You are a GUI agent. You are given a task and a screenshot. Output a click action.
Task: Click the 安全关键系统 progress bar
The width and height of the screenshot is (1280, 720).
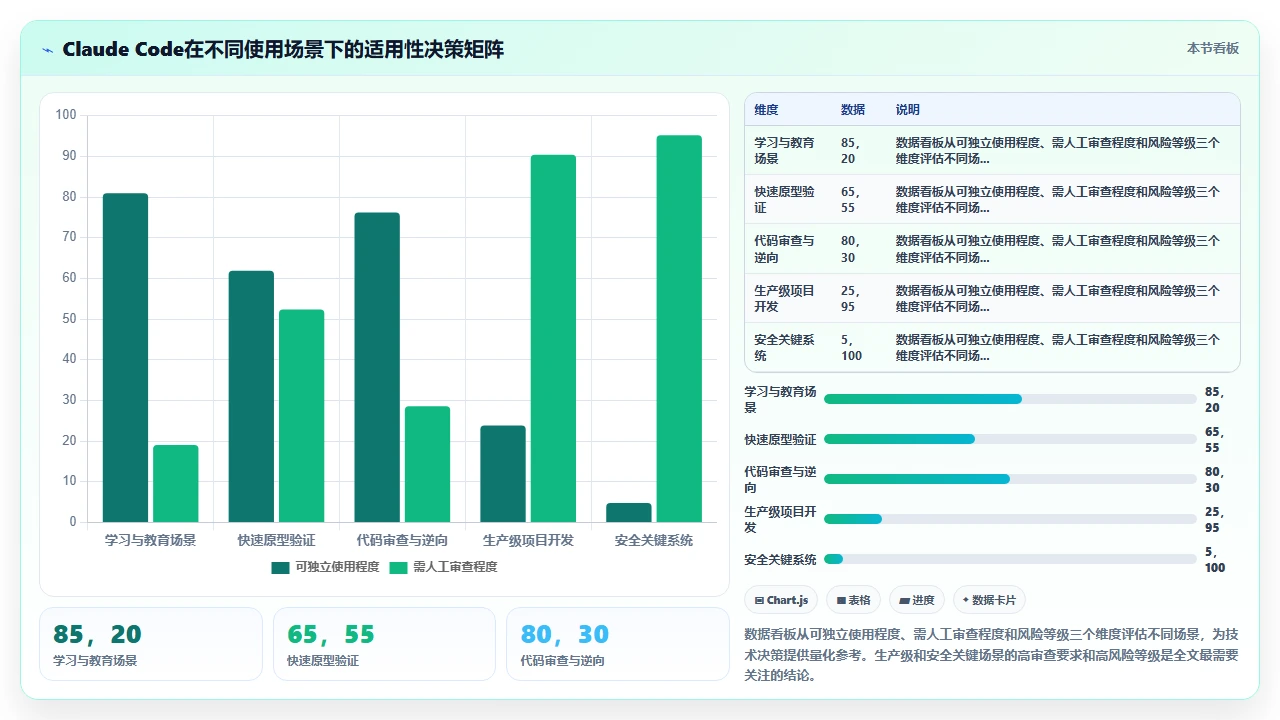pyautogui.click(x=1010, y=559)
